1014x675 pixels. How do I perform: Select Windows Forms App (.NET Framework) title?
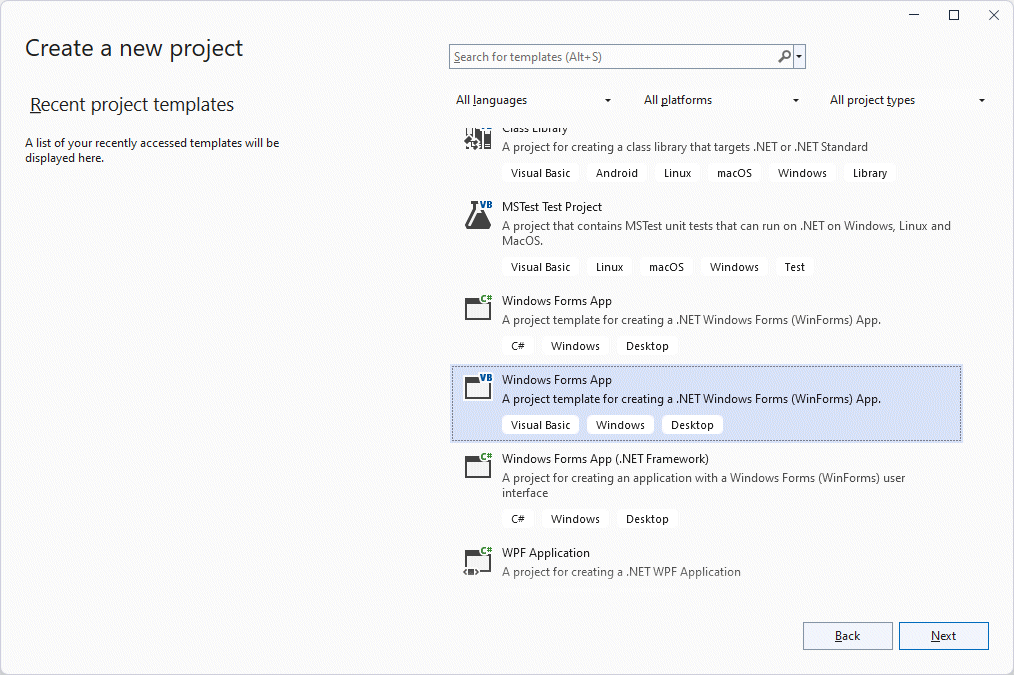pos(605,459)
